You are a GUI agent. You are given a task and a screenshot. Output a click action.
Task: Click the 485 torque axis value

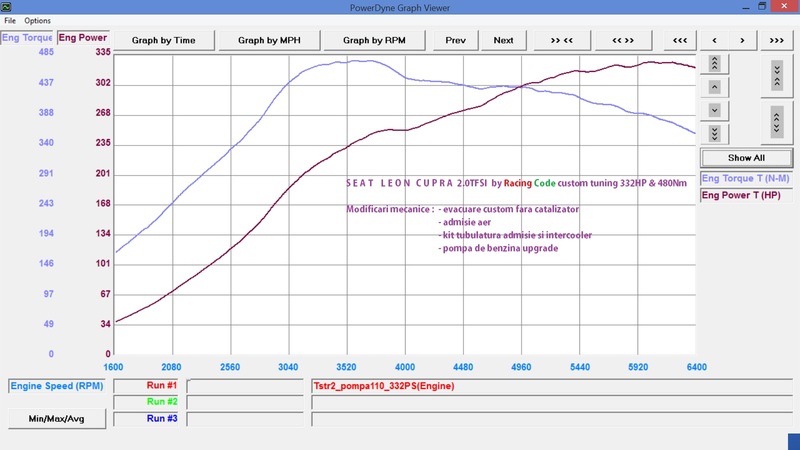tap(46, 52)
